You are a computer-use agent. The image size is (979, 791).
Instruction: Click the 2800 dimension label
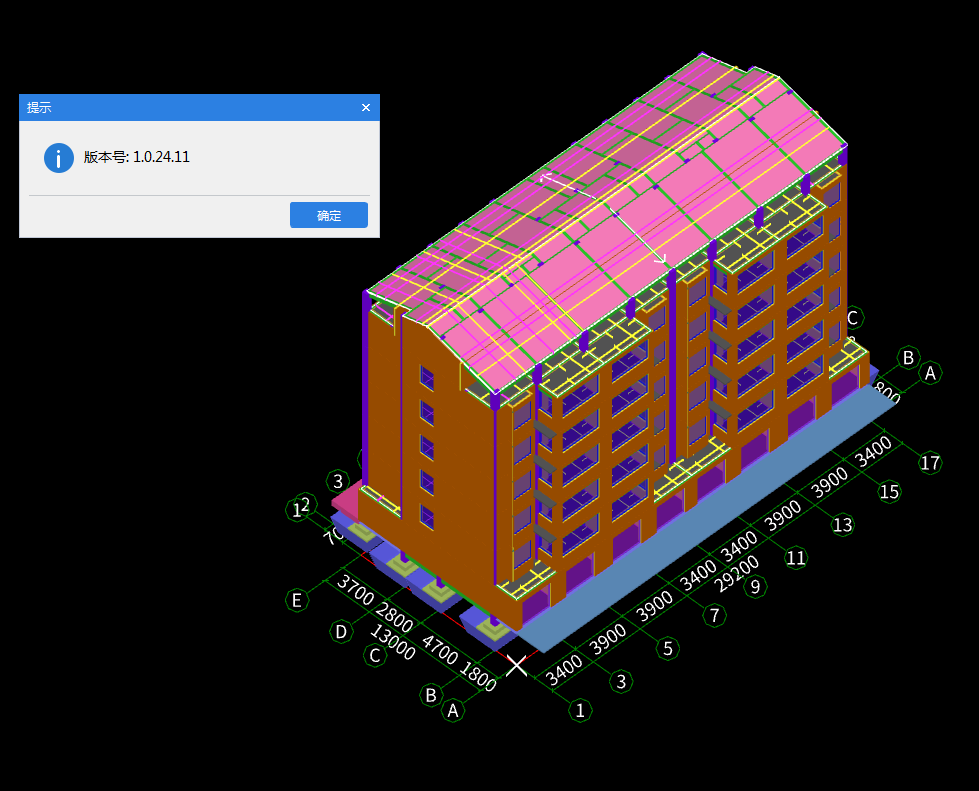pyautogui.click(x=395, y=618)
